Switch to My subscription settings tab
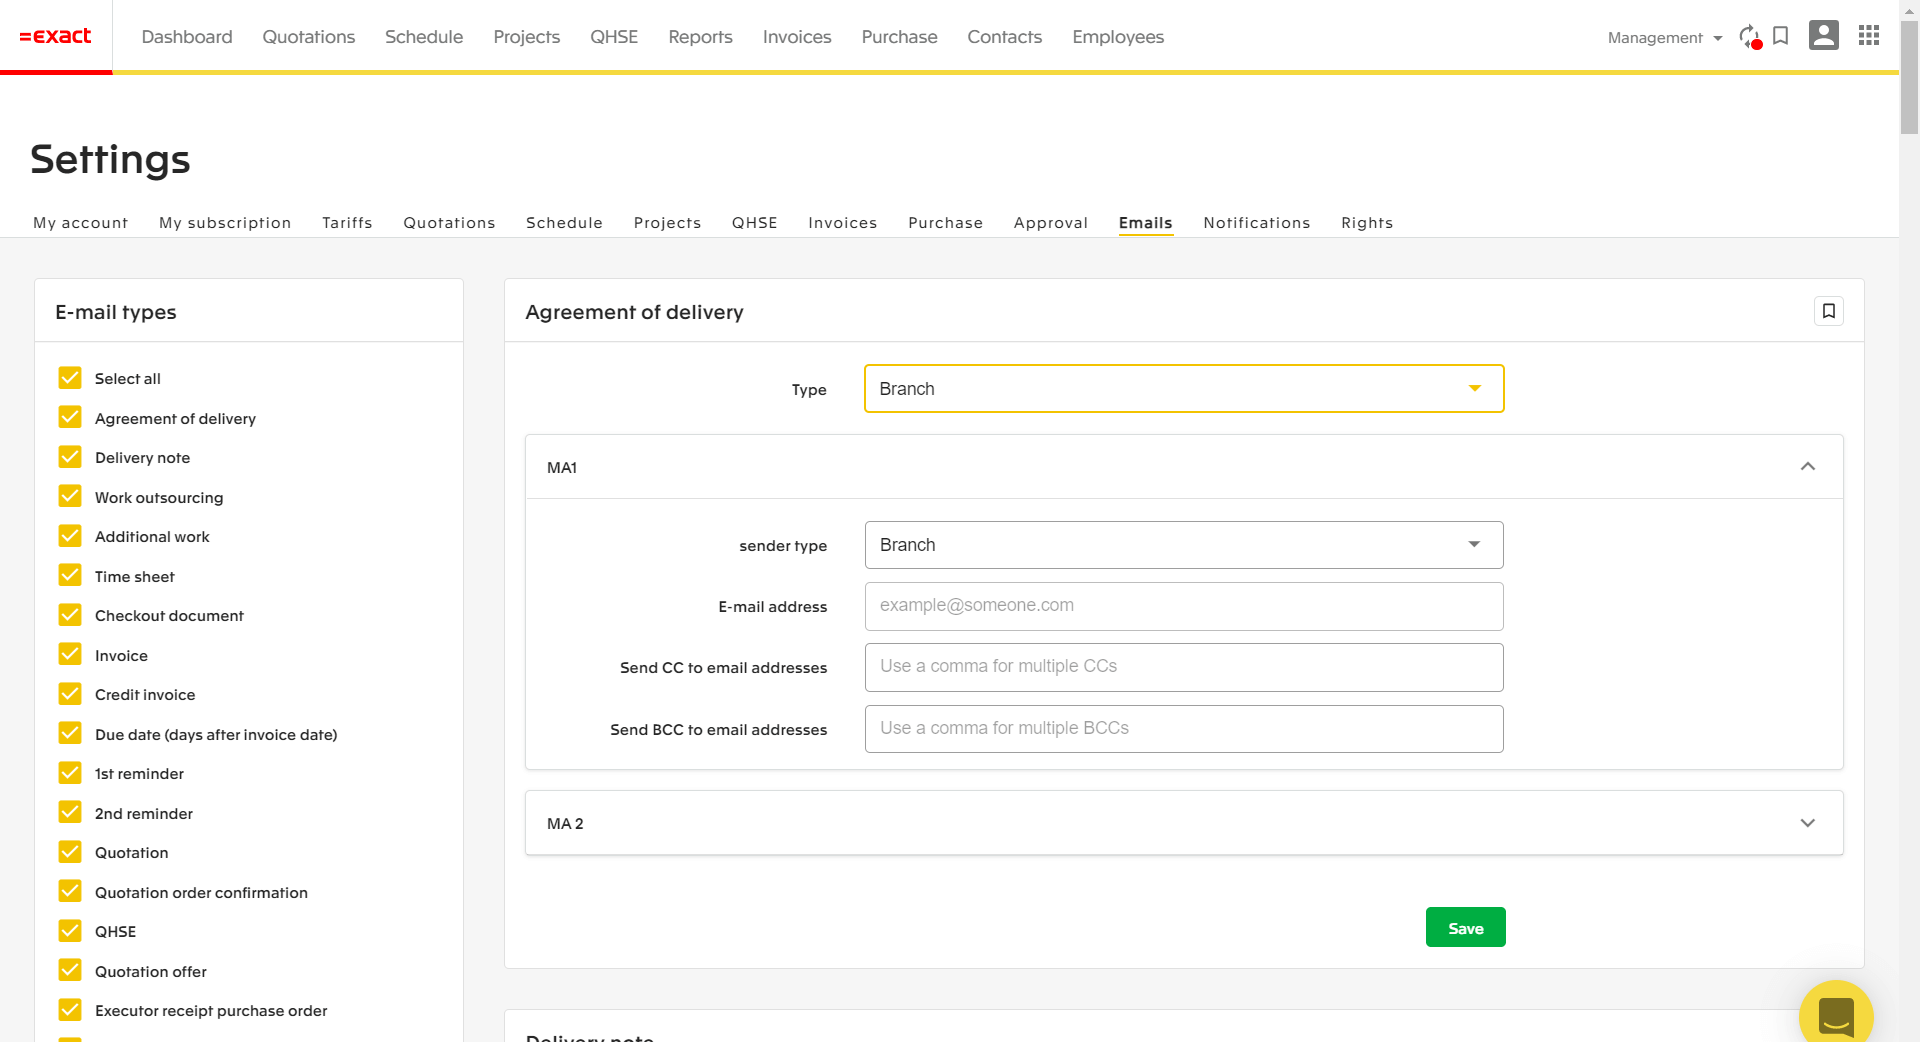The height and width of the screenshot is (1042, 1920). point(225,222)
